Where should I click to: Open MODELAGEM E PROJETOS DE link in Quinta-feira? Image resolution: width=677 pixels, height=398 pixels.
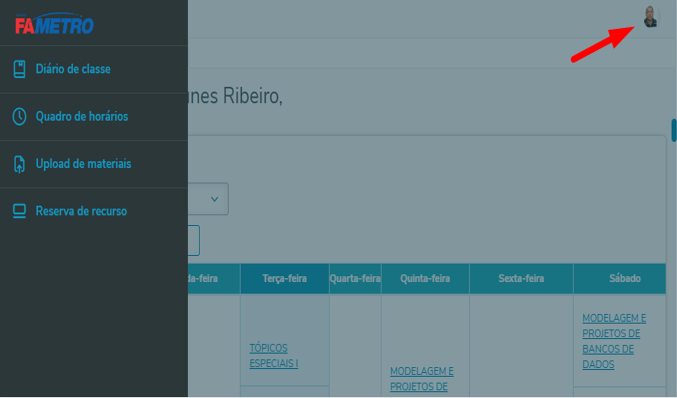point(422,379)
